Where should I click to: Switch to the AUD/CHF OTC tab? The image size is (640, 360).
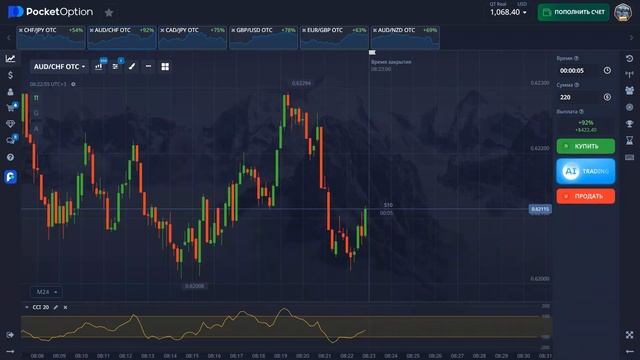click(122, 37)
